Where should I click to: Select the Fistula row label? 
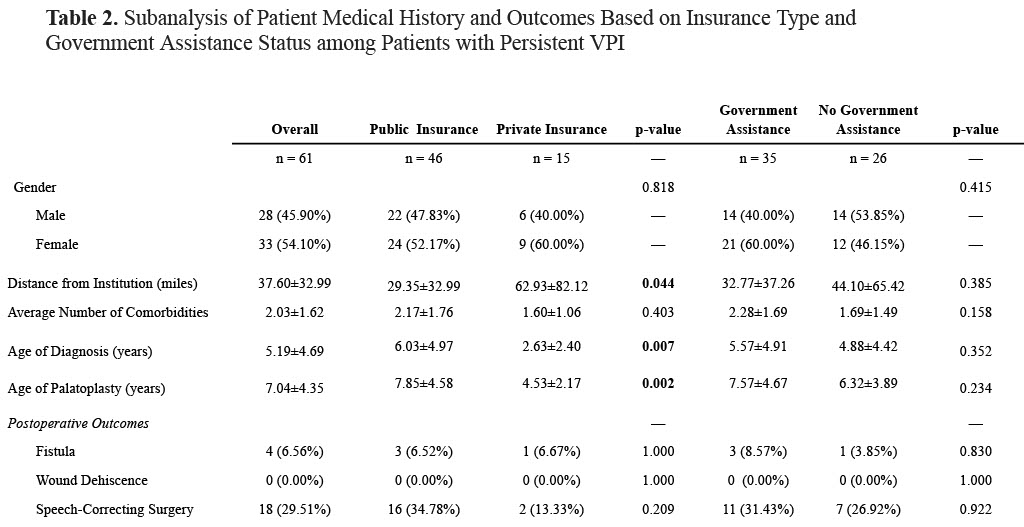pos(56,451)
